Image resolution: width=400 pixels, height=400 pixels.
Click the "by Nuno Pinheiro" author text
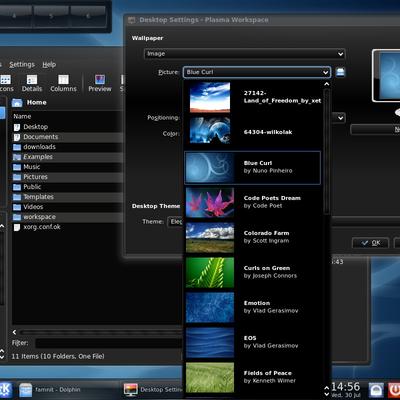pyautogui.click(x=268, y=171)
